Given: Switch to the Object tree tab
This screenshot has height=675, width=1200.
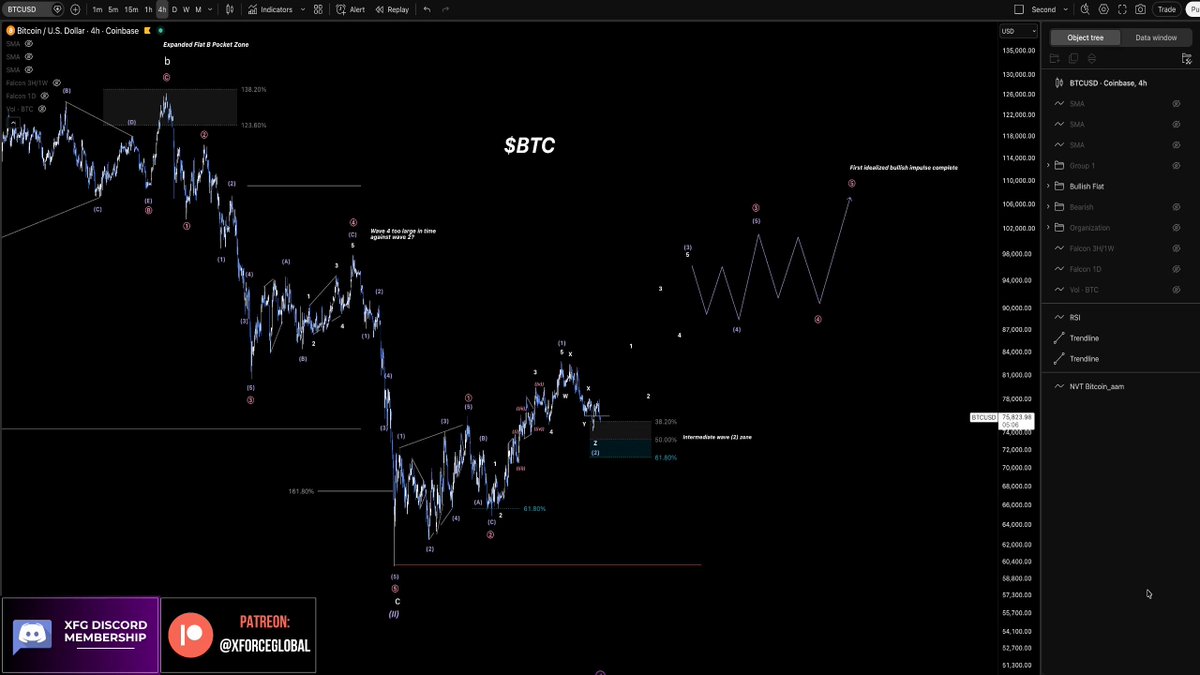Looking at the screenshot, I should (1085, 37).
